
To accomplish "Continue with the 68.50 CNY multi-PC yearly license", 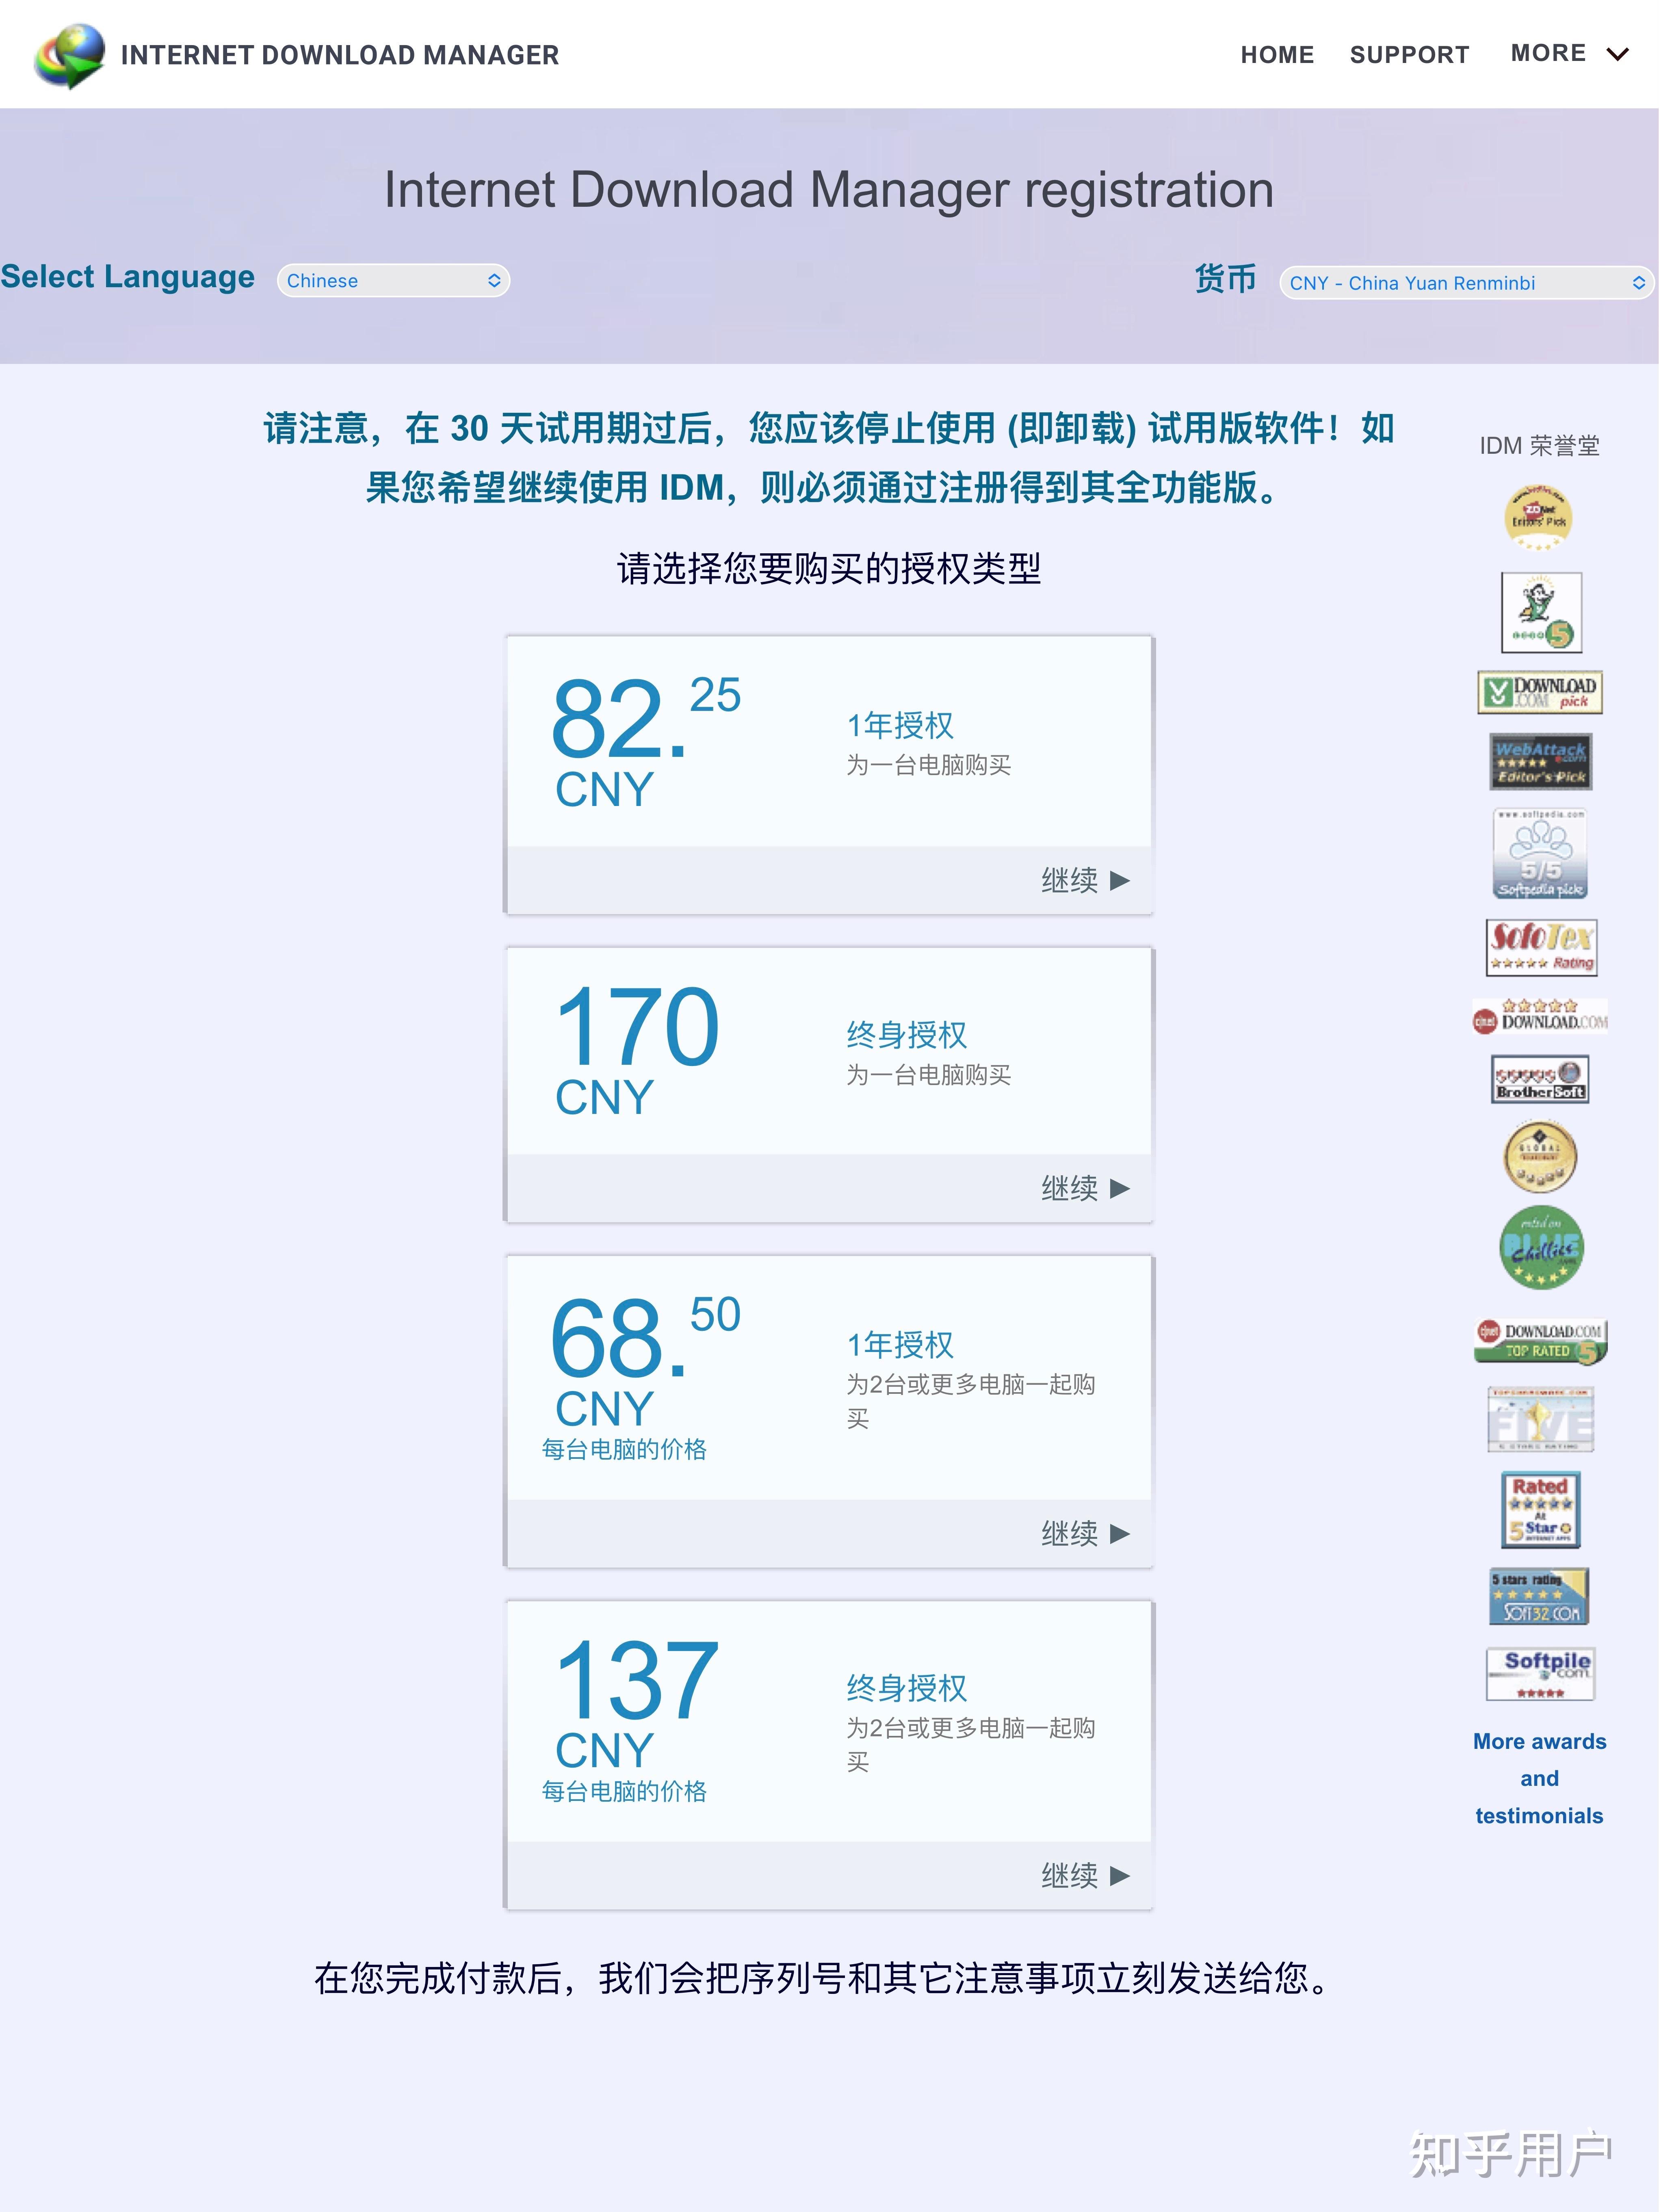I will click(1085, 1533).
